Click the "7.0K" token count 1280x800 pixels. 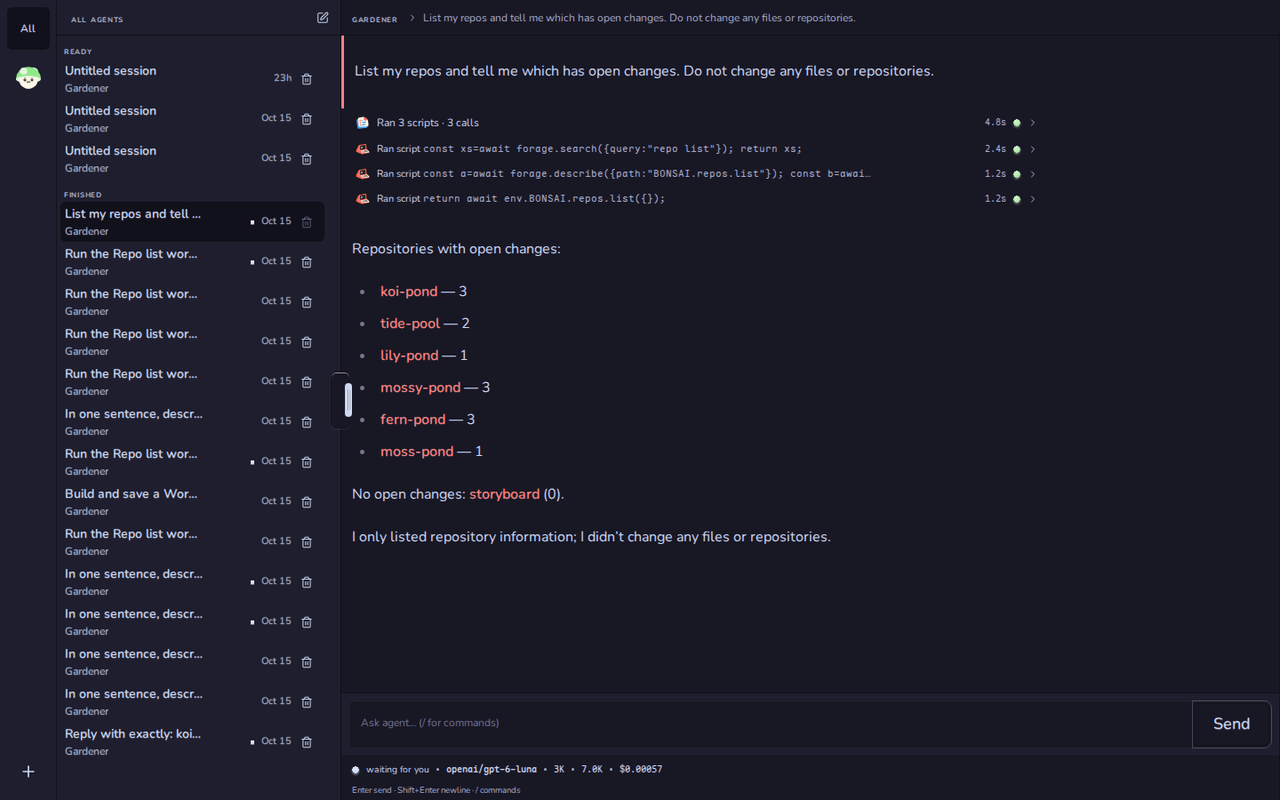pos(592,770)
